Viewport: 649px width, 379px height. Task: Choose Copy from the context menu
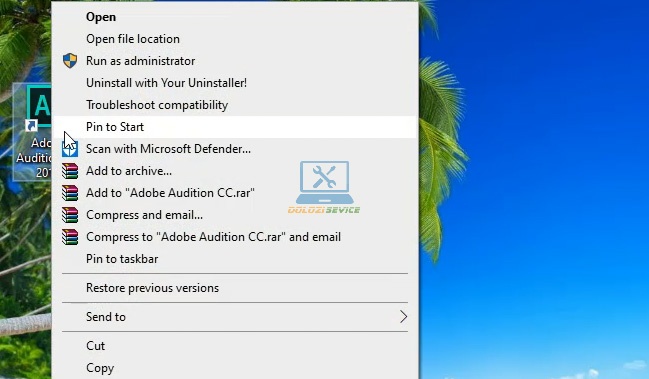[x=235, y=368]
